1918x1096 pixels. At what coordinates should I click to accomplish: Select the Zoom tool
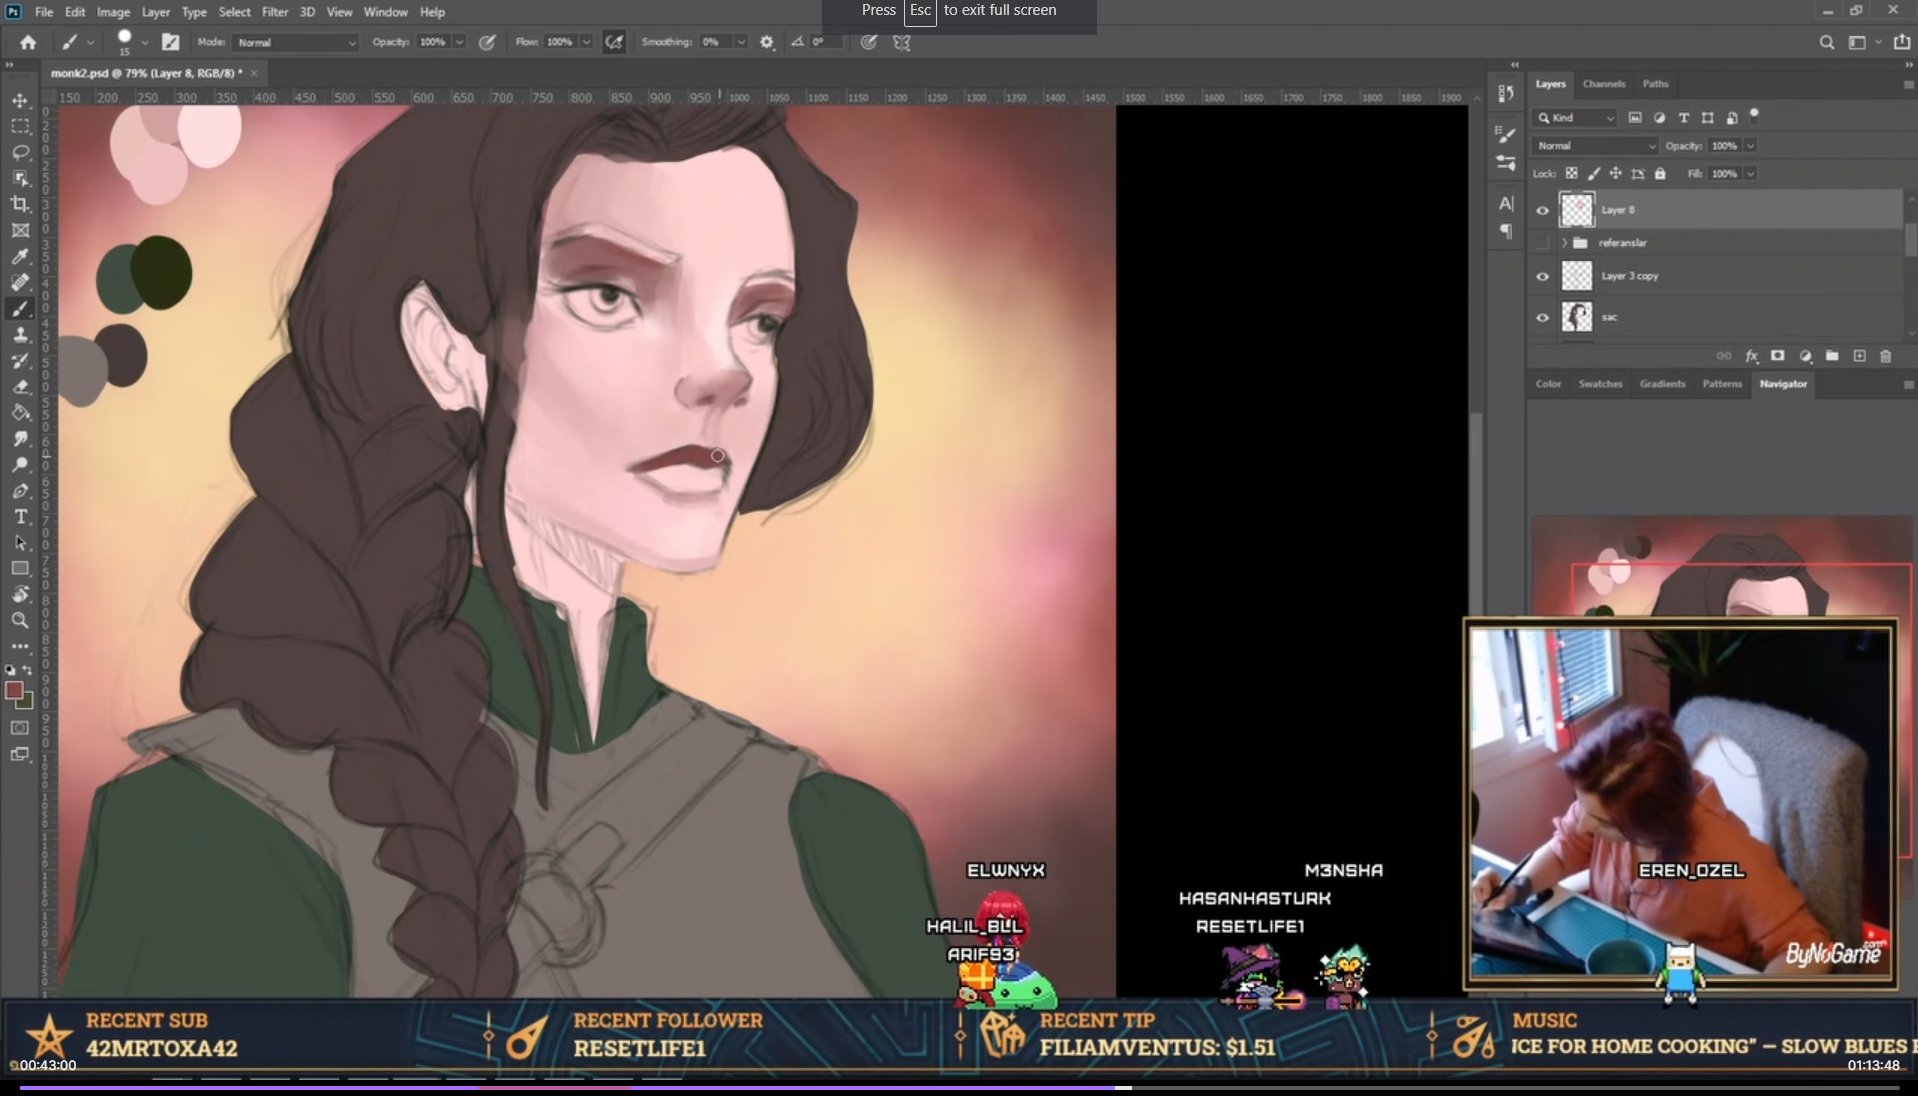(x=20, y=620)
